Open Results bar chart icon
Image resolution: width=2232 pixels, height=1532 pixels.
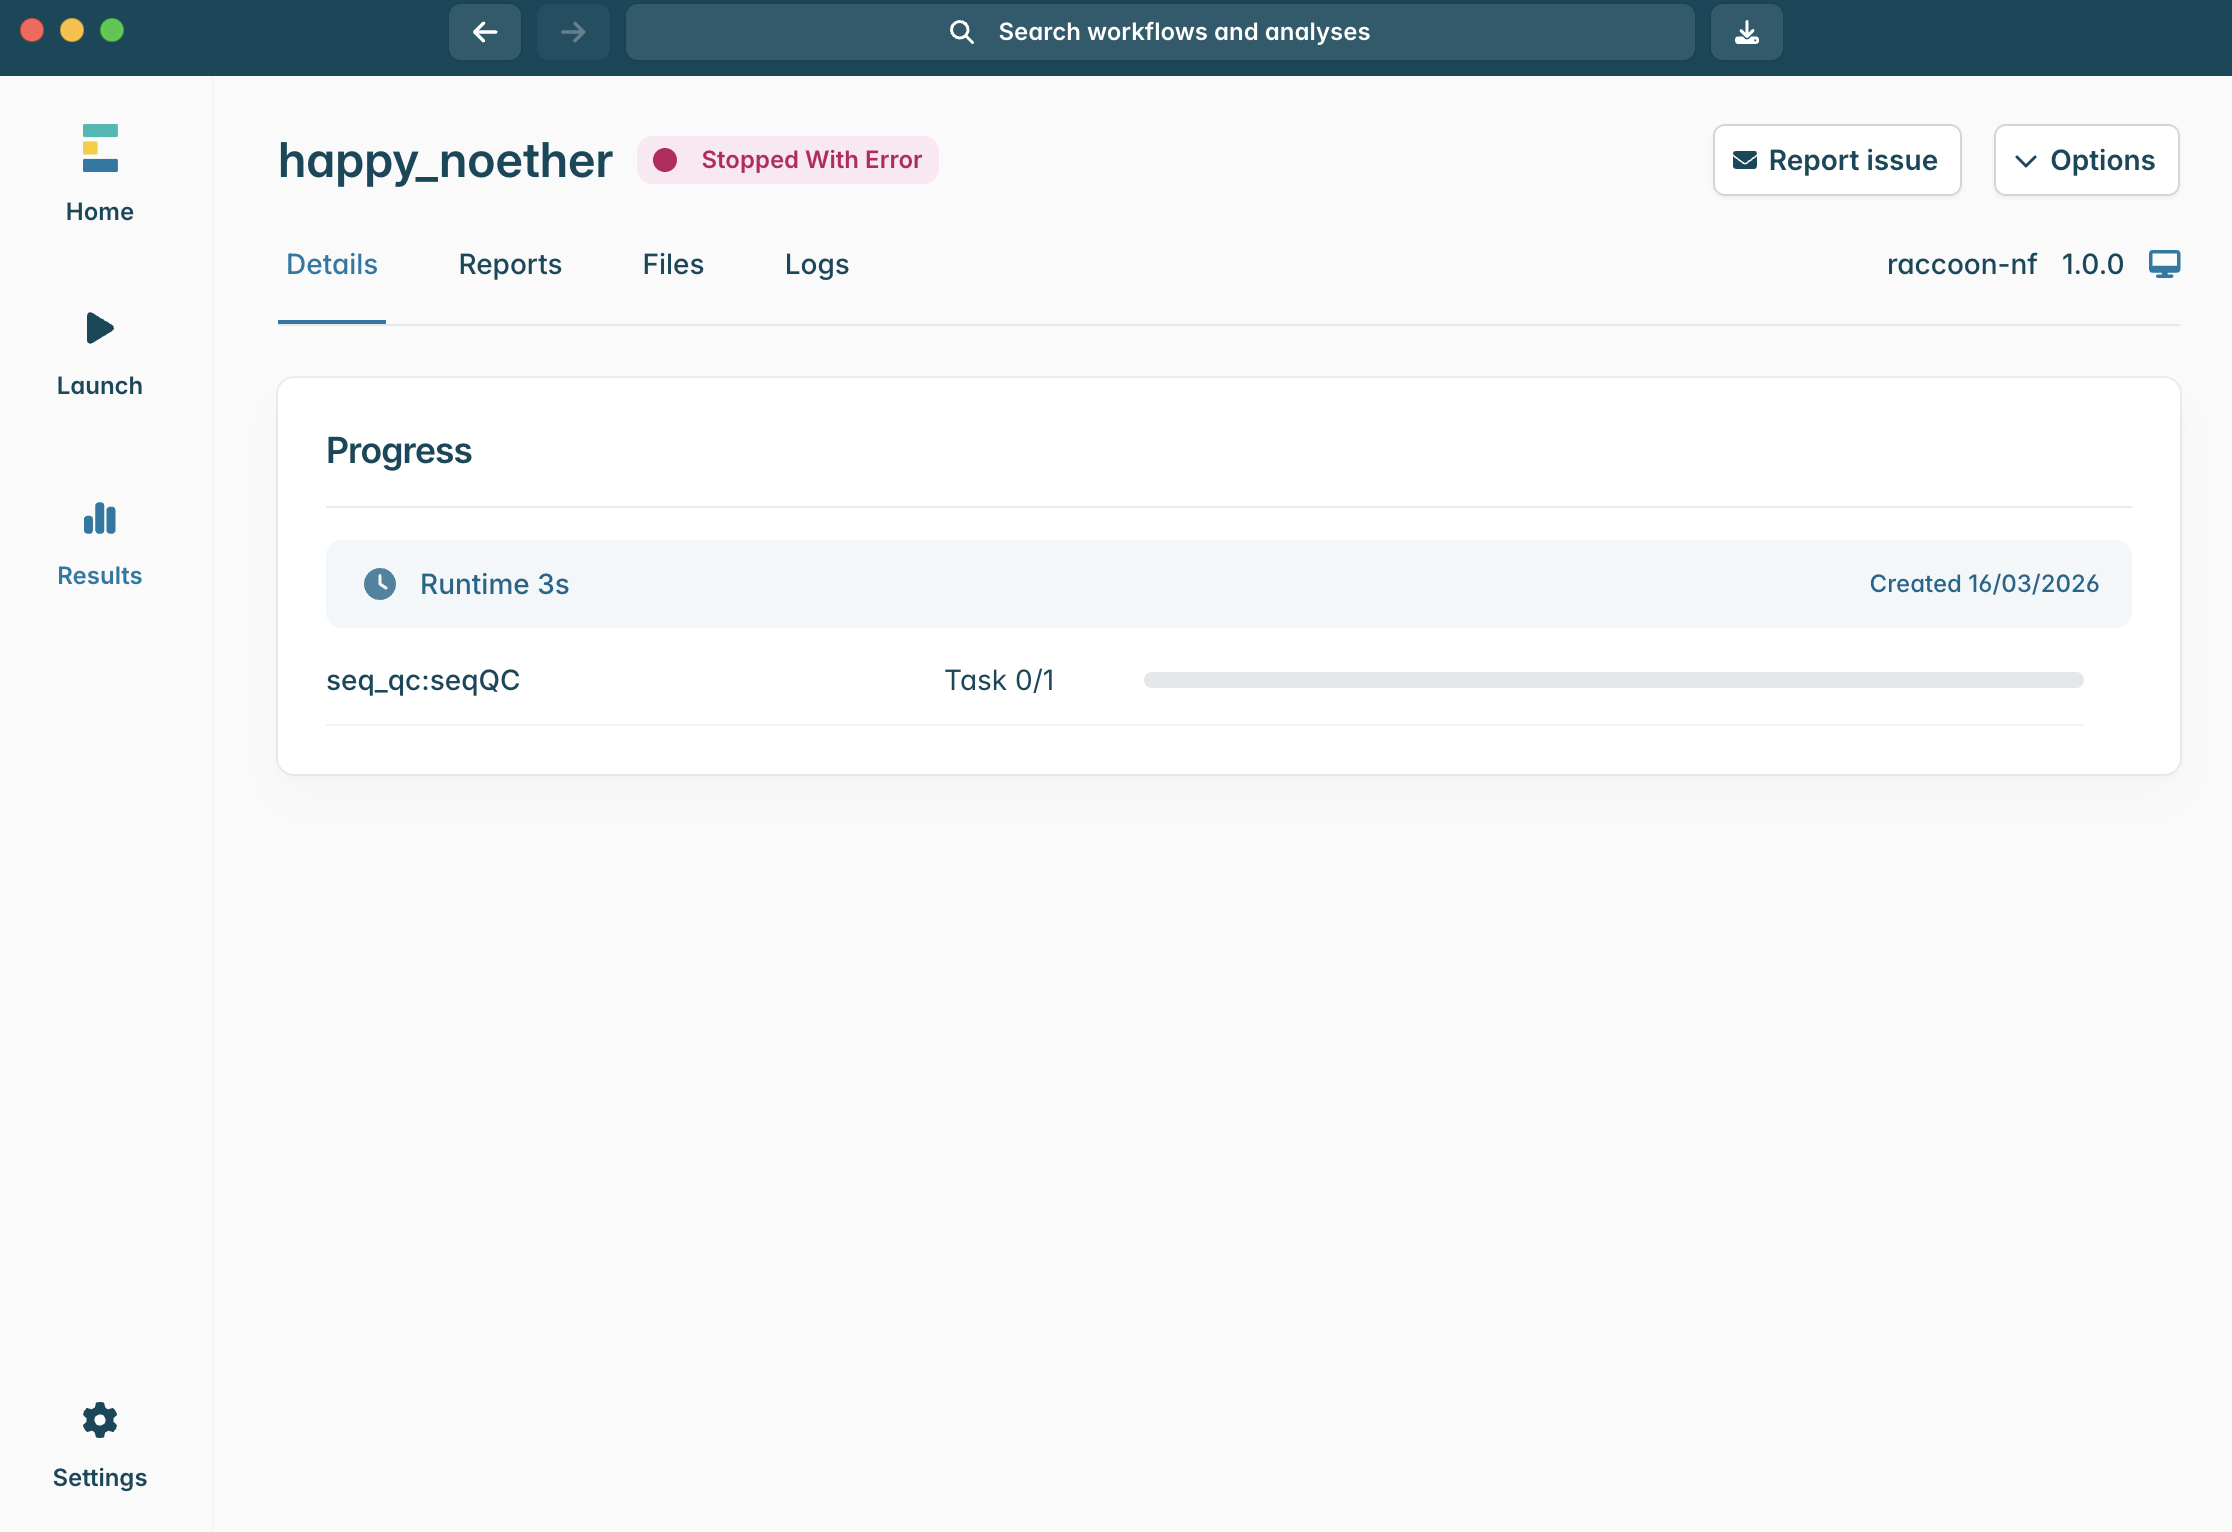point(100,518)
